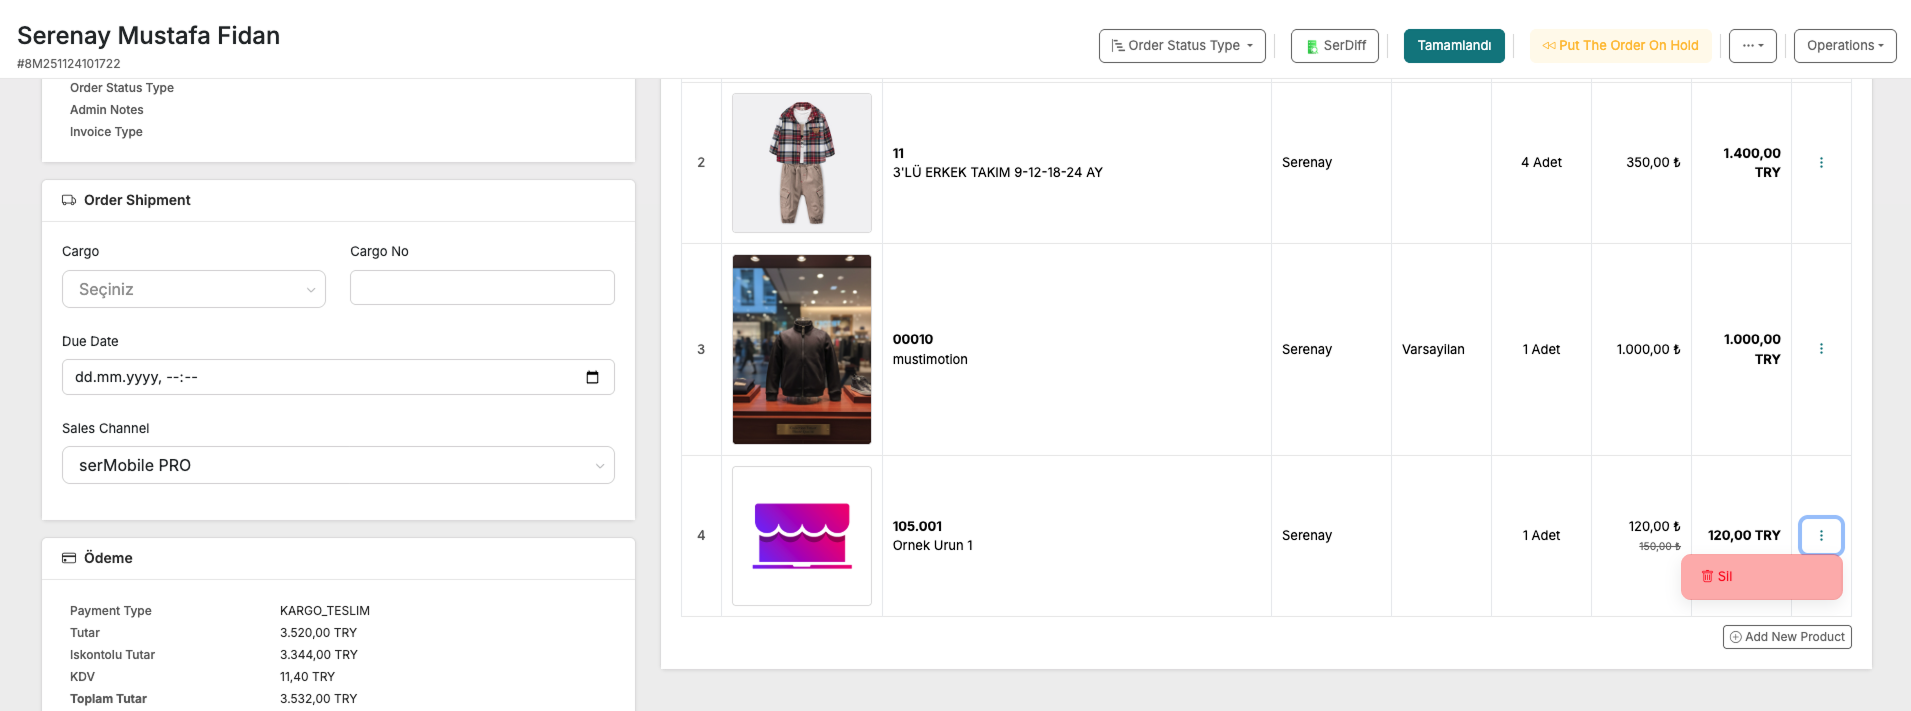1911x711 pixels.
Task: Click the SerDiff button
Action: [x=1334, y=46]
